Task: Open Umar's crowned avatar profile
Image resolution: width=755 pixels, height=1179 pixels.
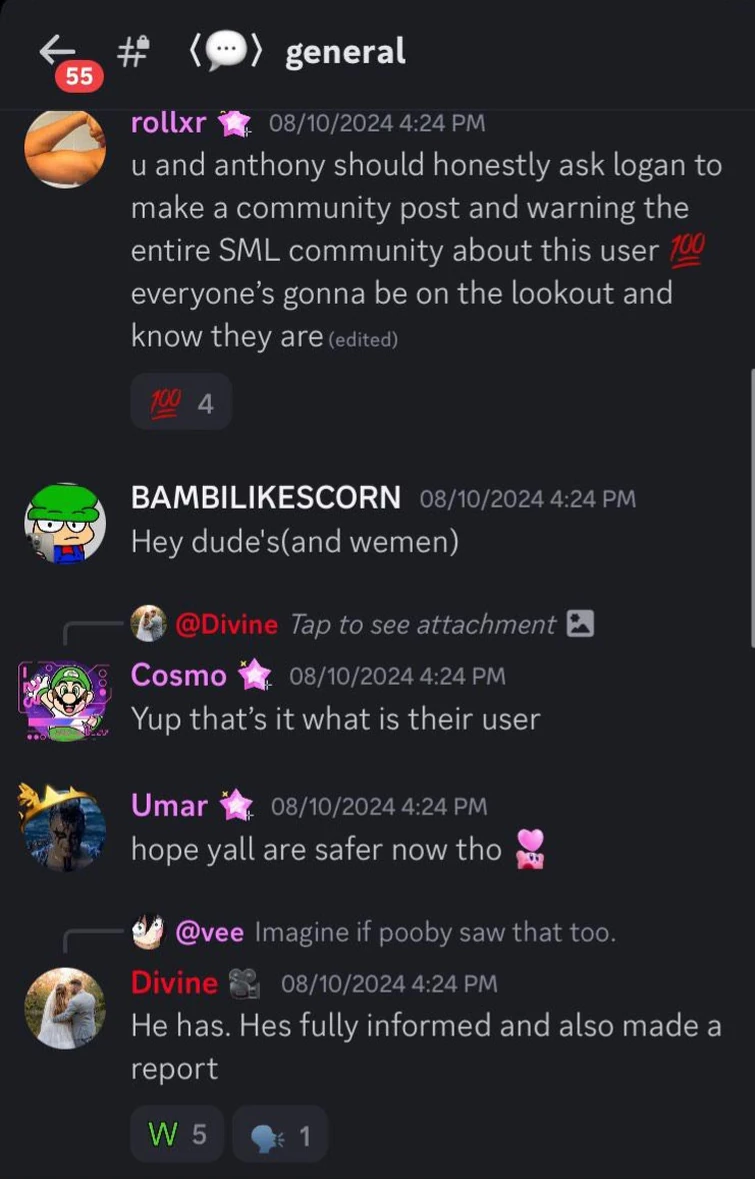Action: 62,826
